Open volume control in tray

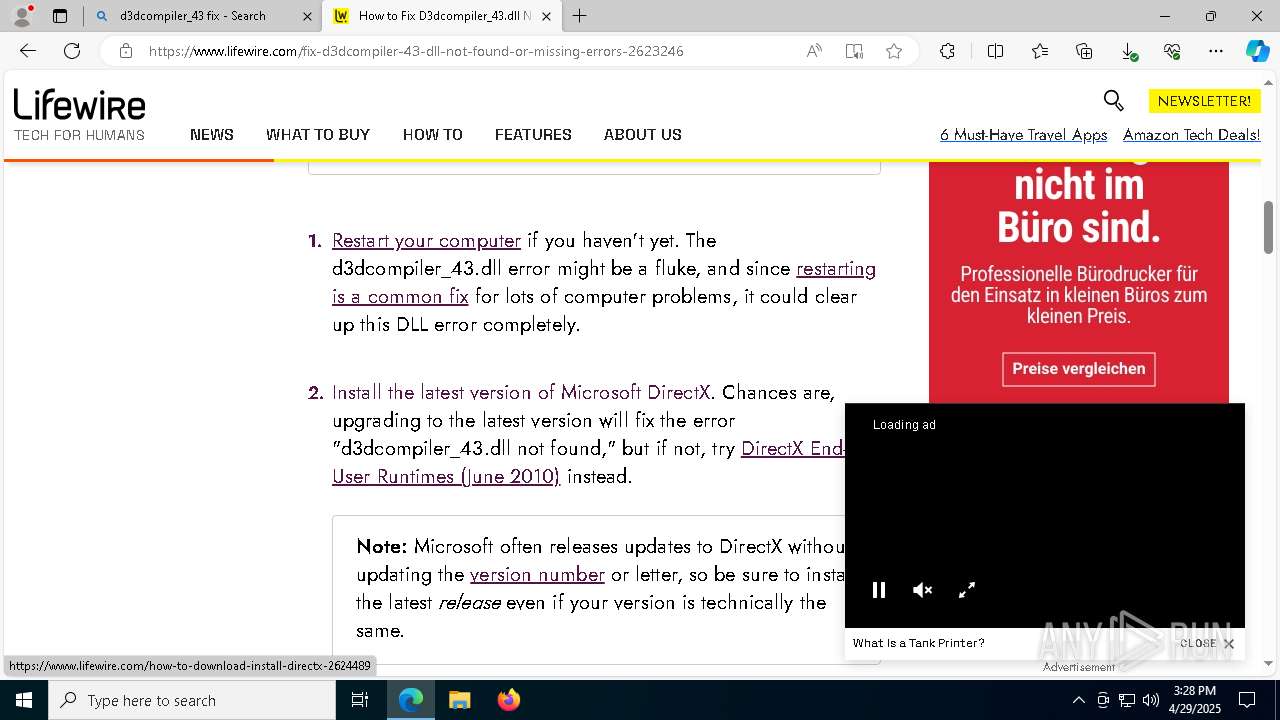pyautogui.click(x=1151, y=700)
